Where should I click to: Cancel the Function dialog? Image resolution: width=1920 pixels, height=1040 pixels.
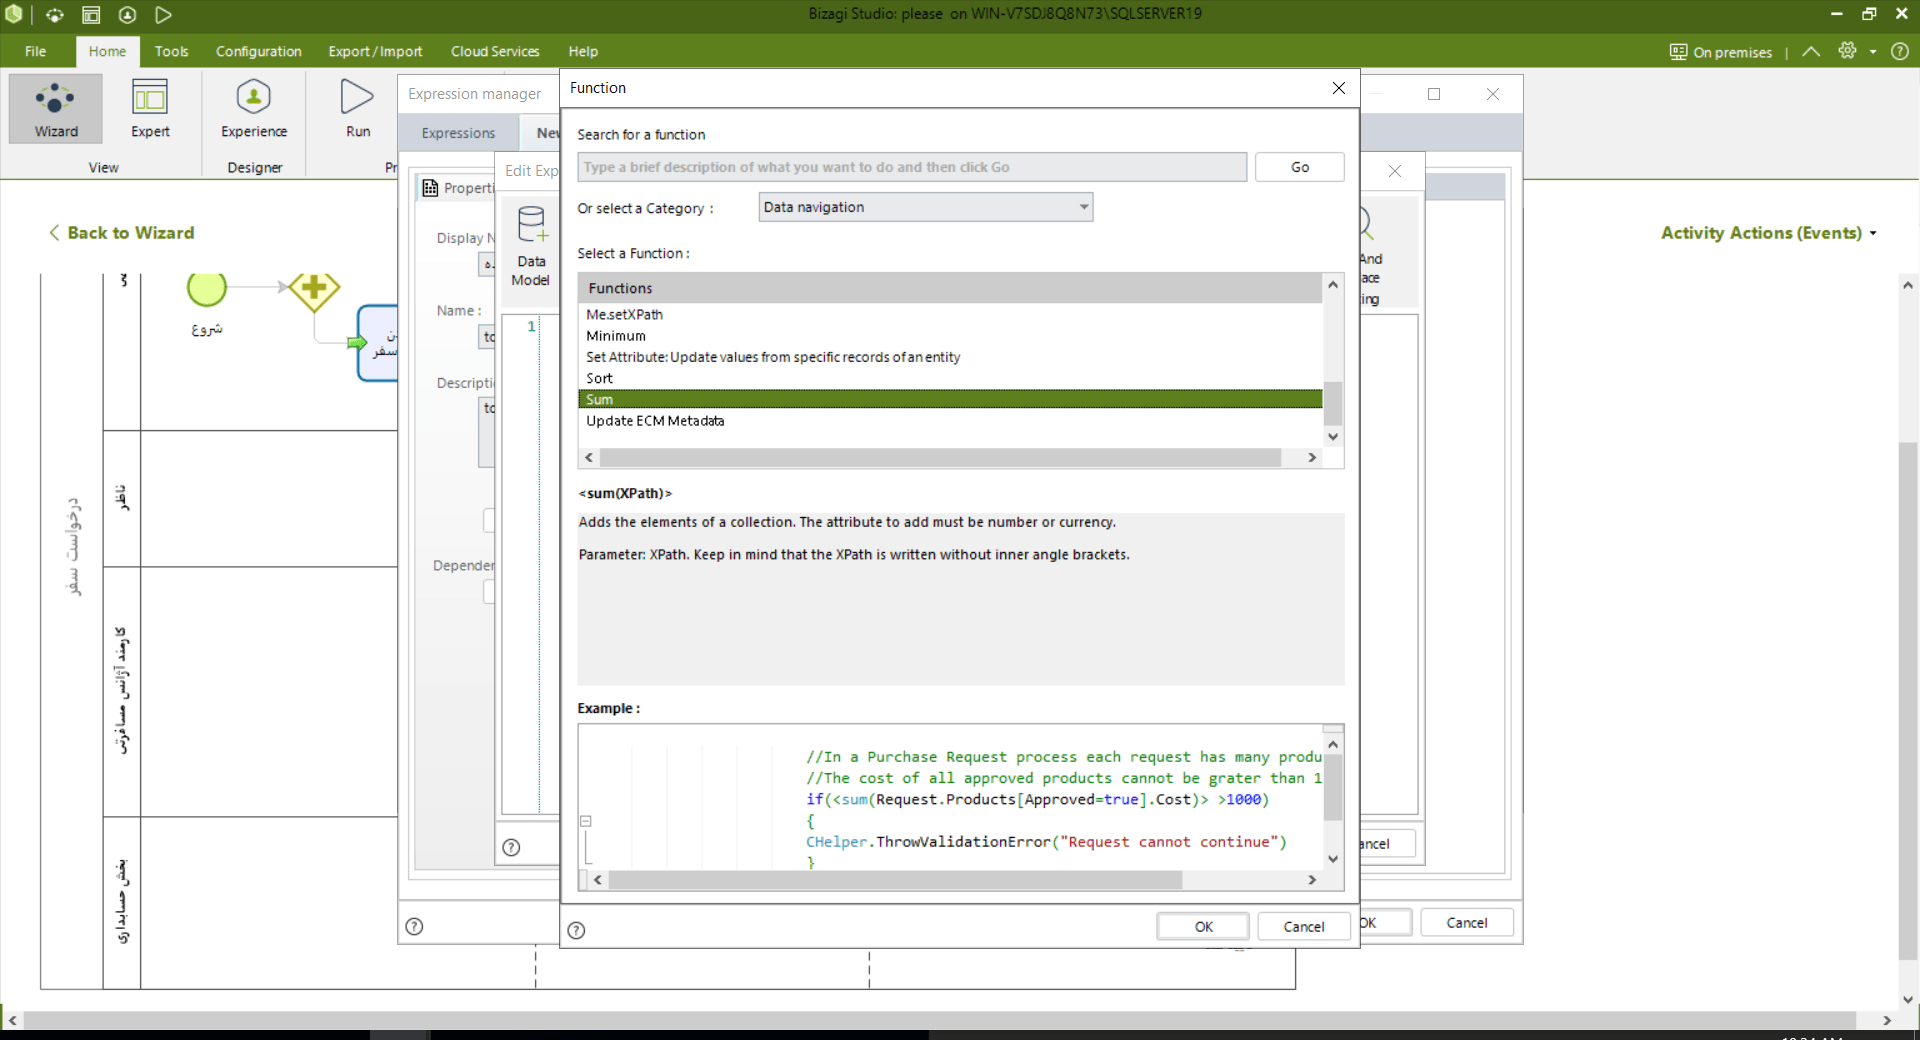[x=1303, y=927]
